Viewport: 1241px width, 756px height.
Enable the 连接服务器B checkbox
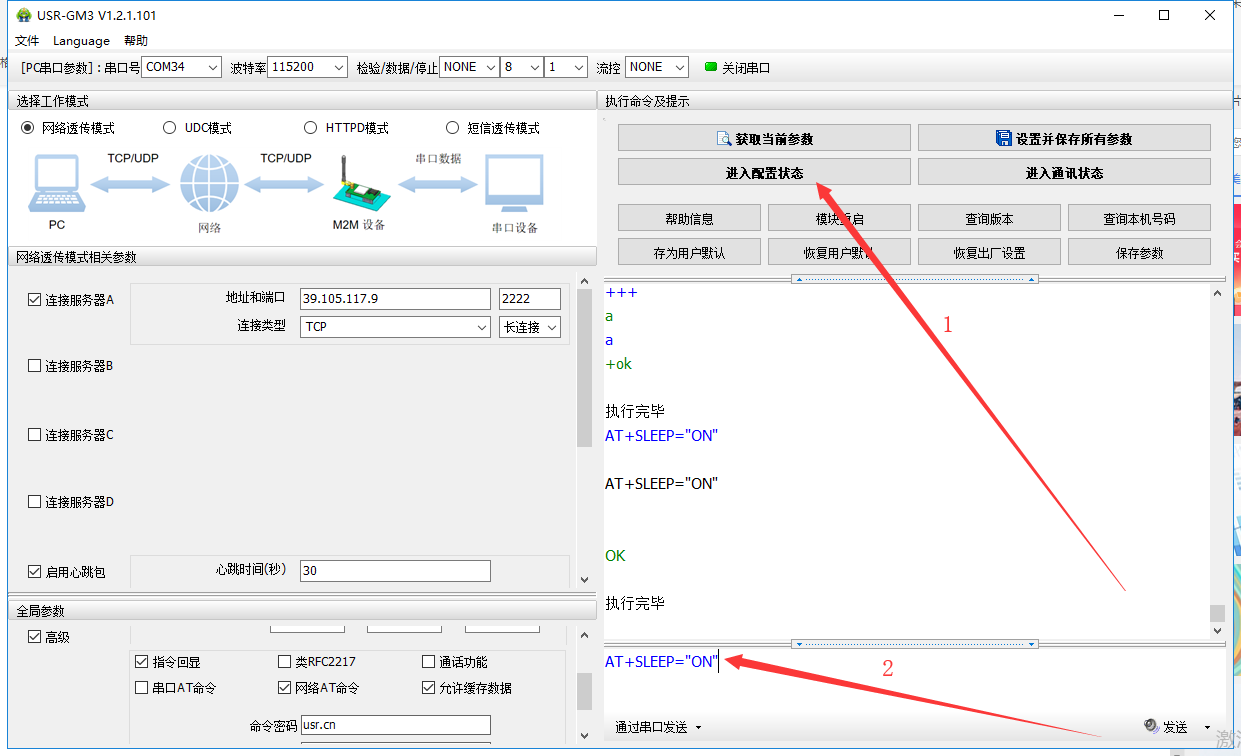(x=35, y=366)
